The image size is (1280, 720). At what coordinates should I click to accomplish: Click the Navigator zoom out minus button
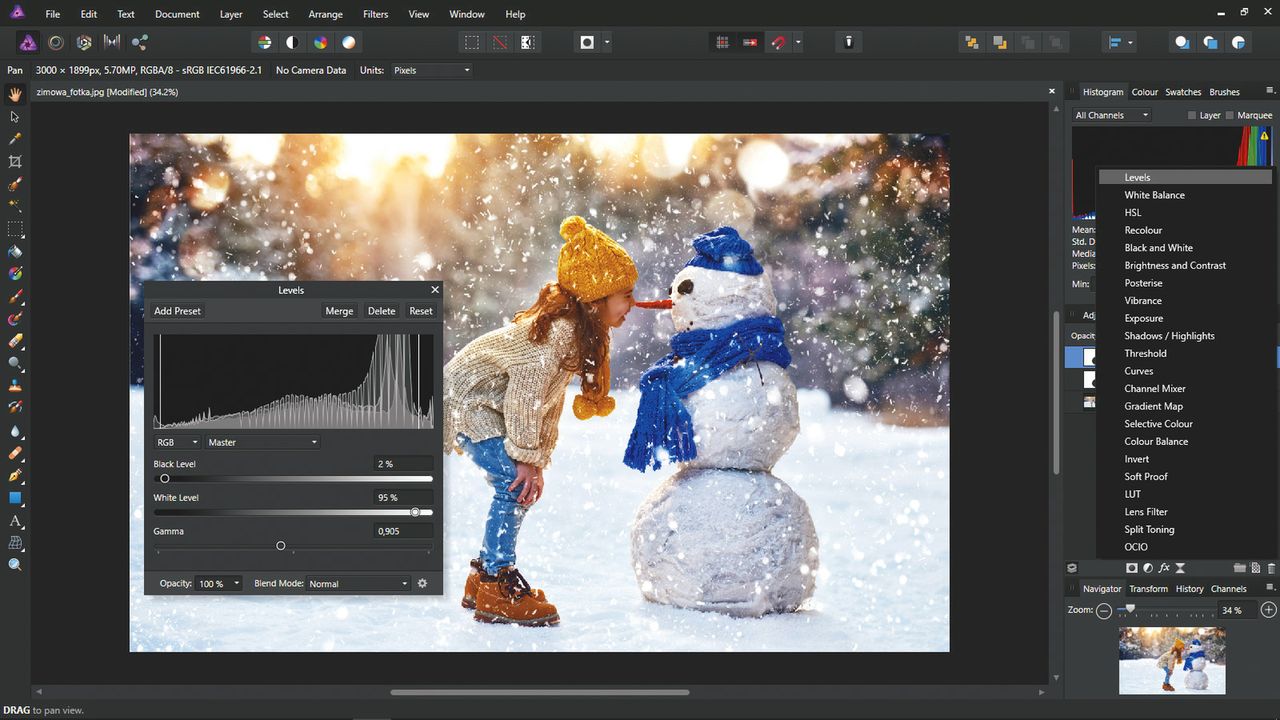coord(1104,610)
